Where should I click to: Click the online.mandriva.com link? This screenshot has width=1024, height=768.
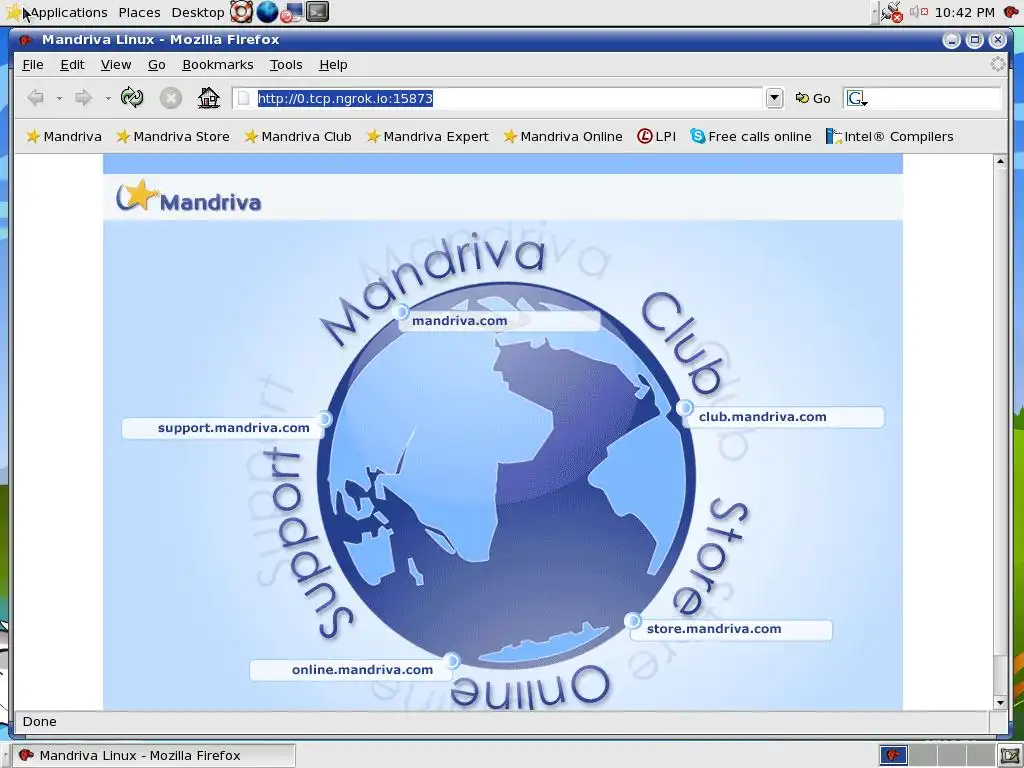click(362, 669)
